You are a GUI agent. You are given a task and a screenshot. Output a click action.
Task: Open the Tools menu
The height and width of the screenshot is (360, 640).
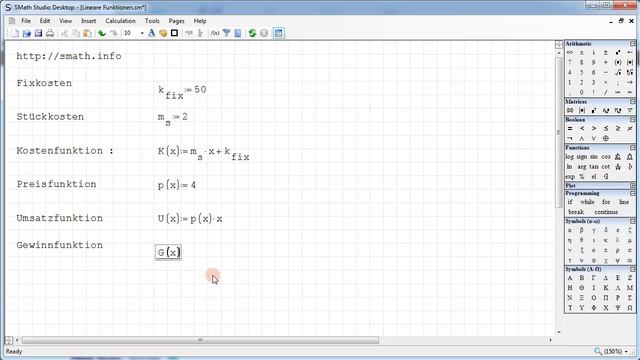click(152, 21)
